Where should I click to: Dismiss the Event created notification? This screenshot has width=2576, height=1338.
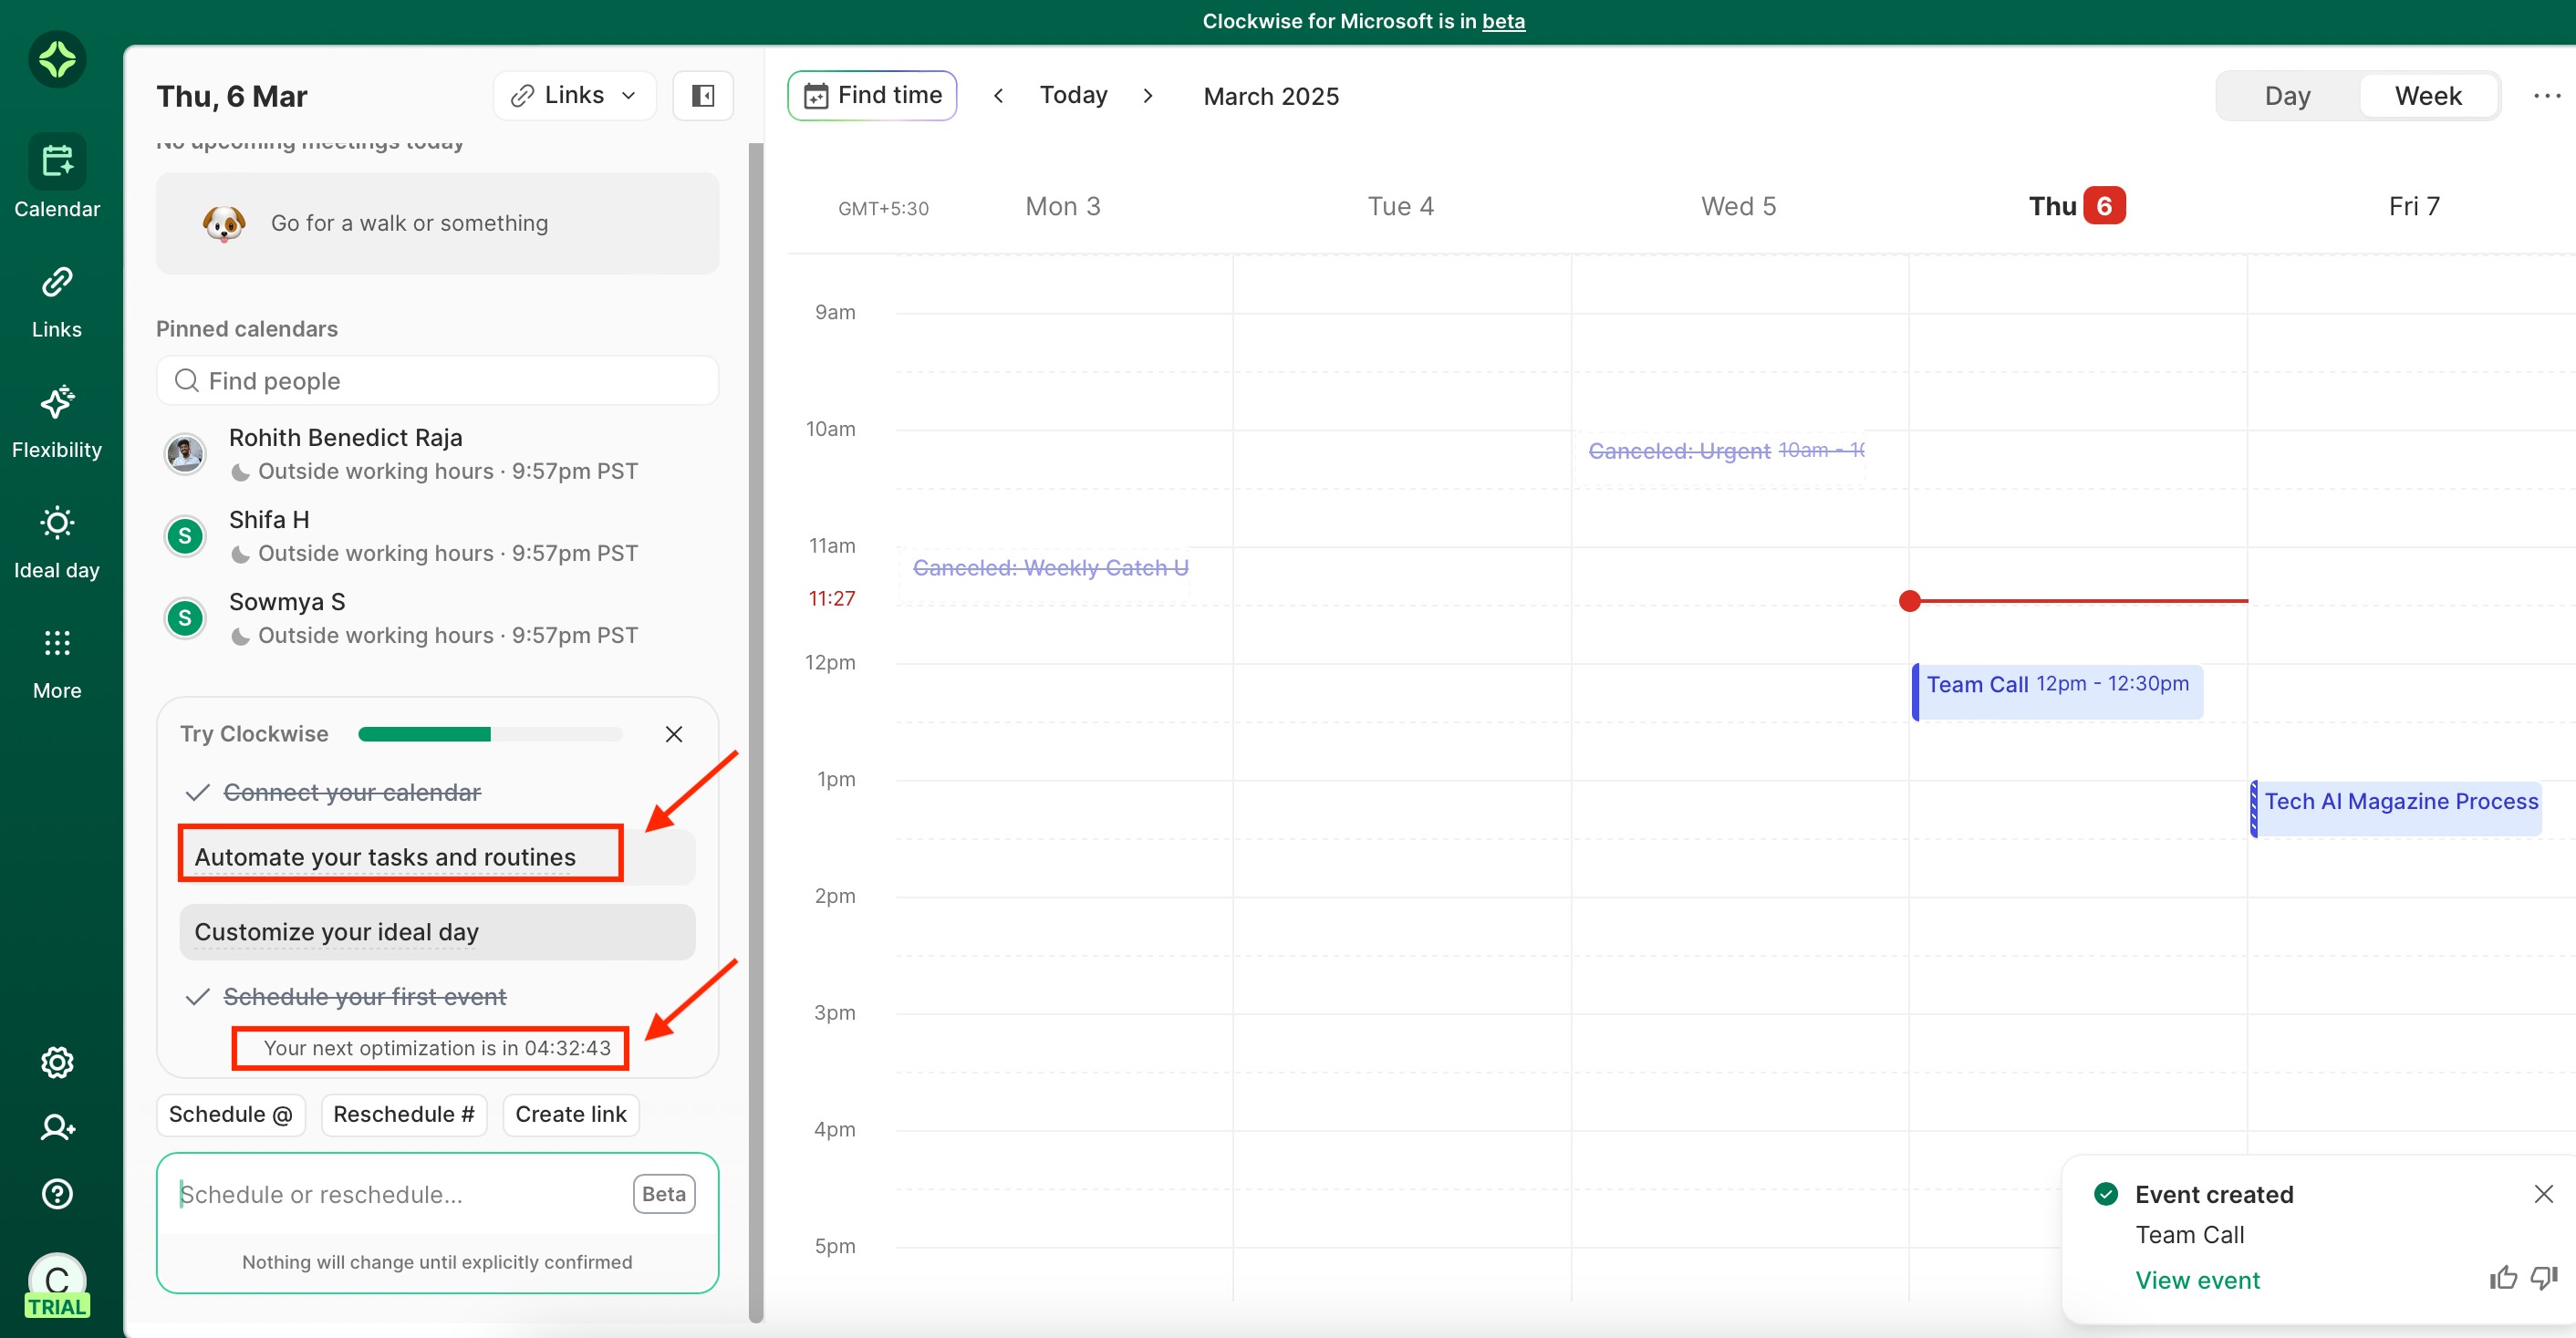tap(2544, 1193)
